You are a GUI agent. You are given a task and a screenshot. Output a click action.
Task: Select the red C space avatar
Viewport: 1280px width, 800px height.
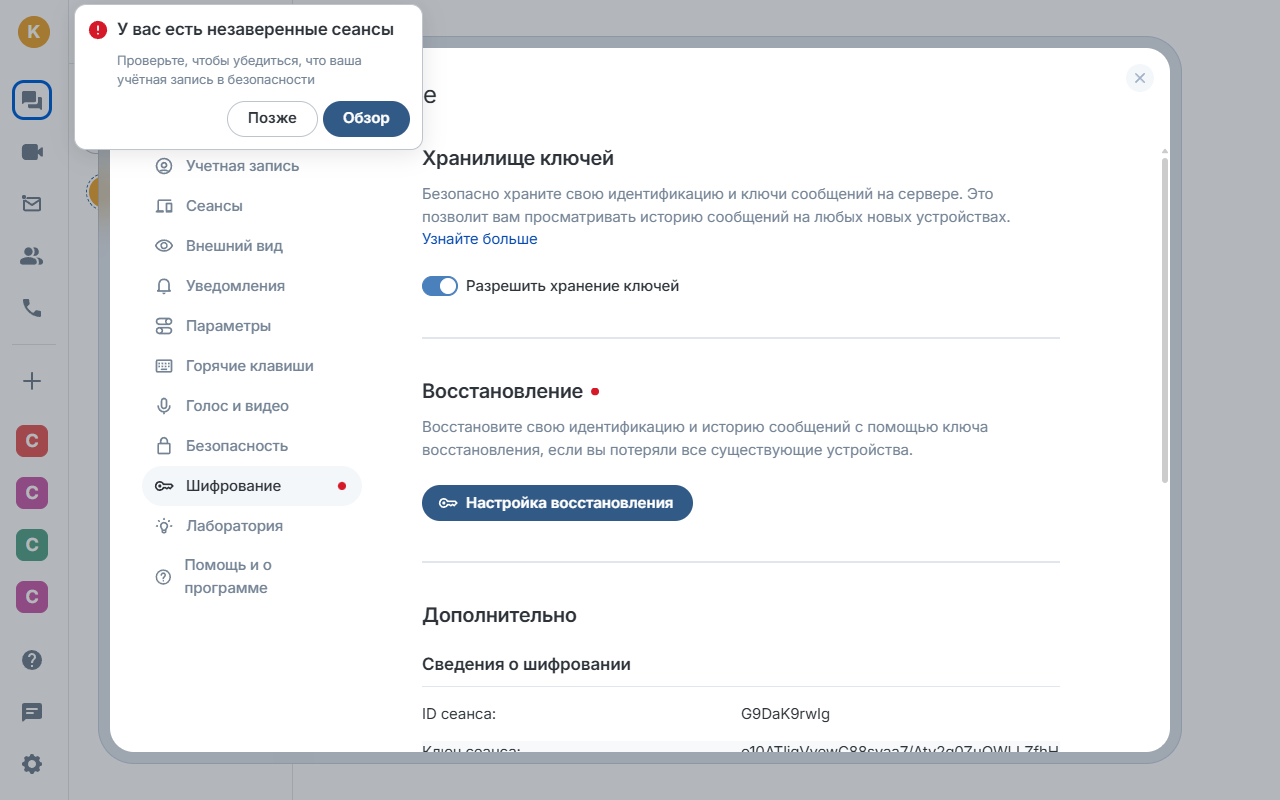pos(32,441)
